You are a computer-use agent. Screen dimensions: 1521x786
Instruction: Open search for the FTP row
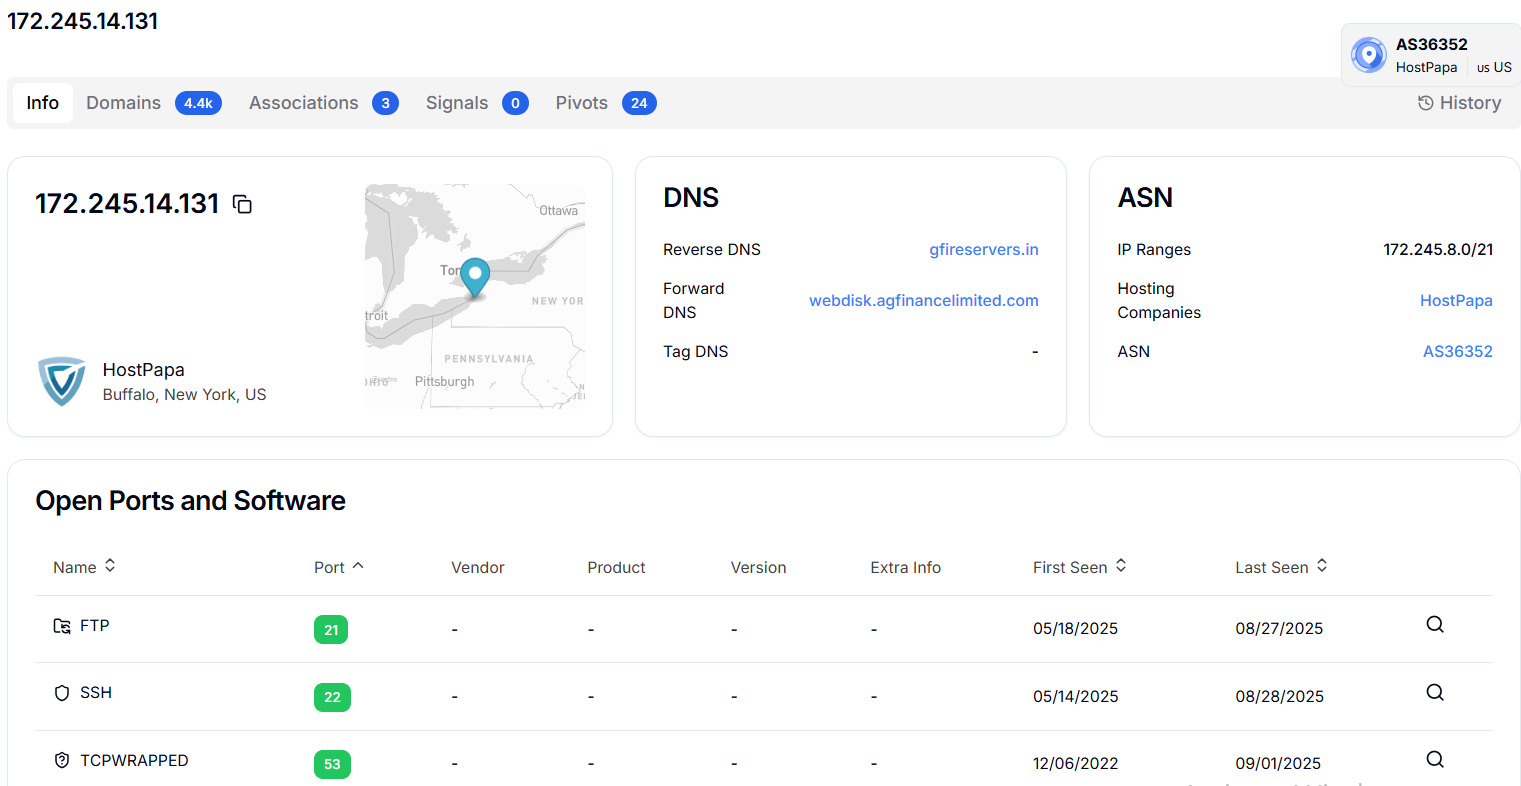(1435, 625)
